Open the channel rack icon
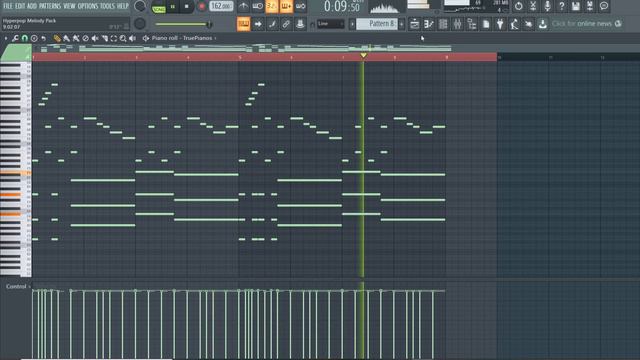This screenshot has width=640, height=360. point(443,24)
